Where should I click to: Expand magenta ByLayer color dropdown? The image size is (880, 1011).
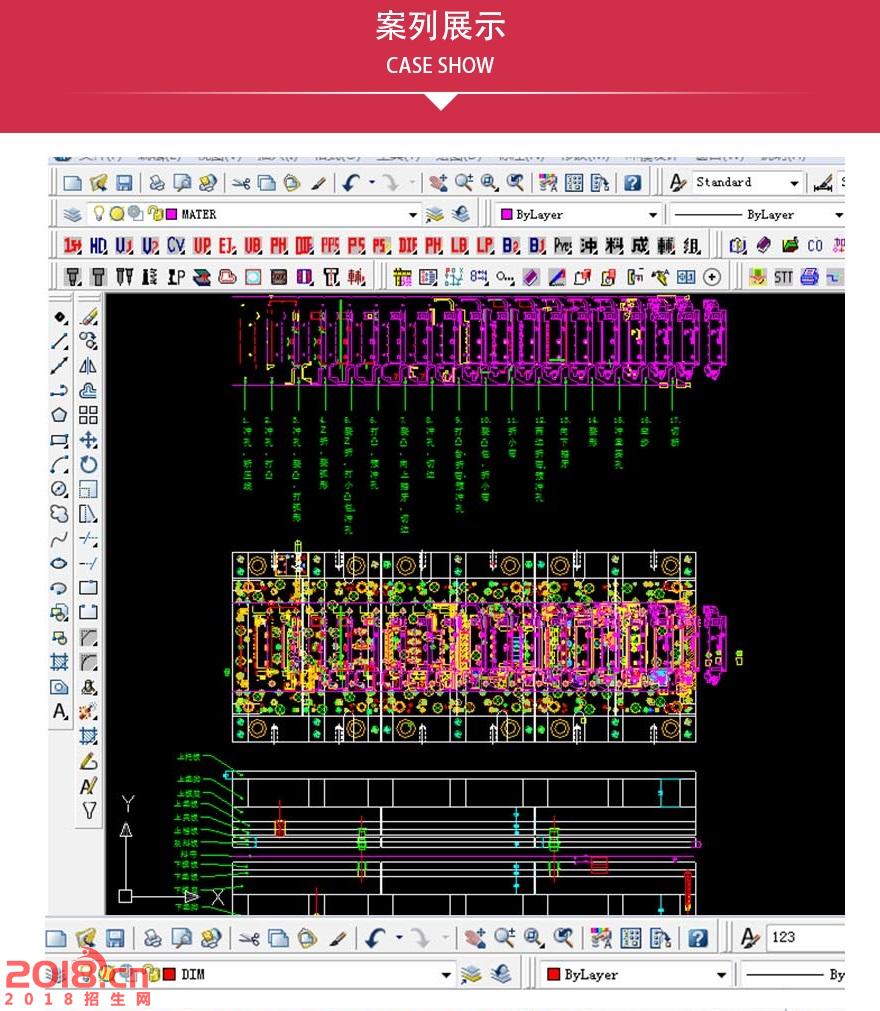(x=653, y=215)
